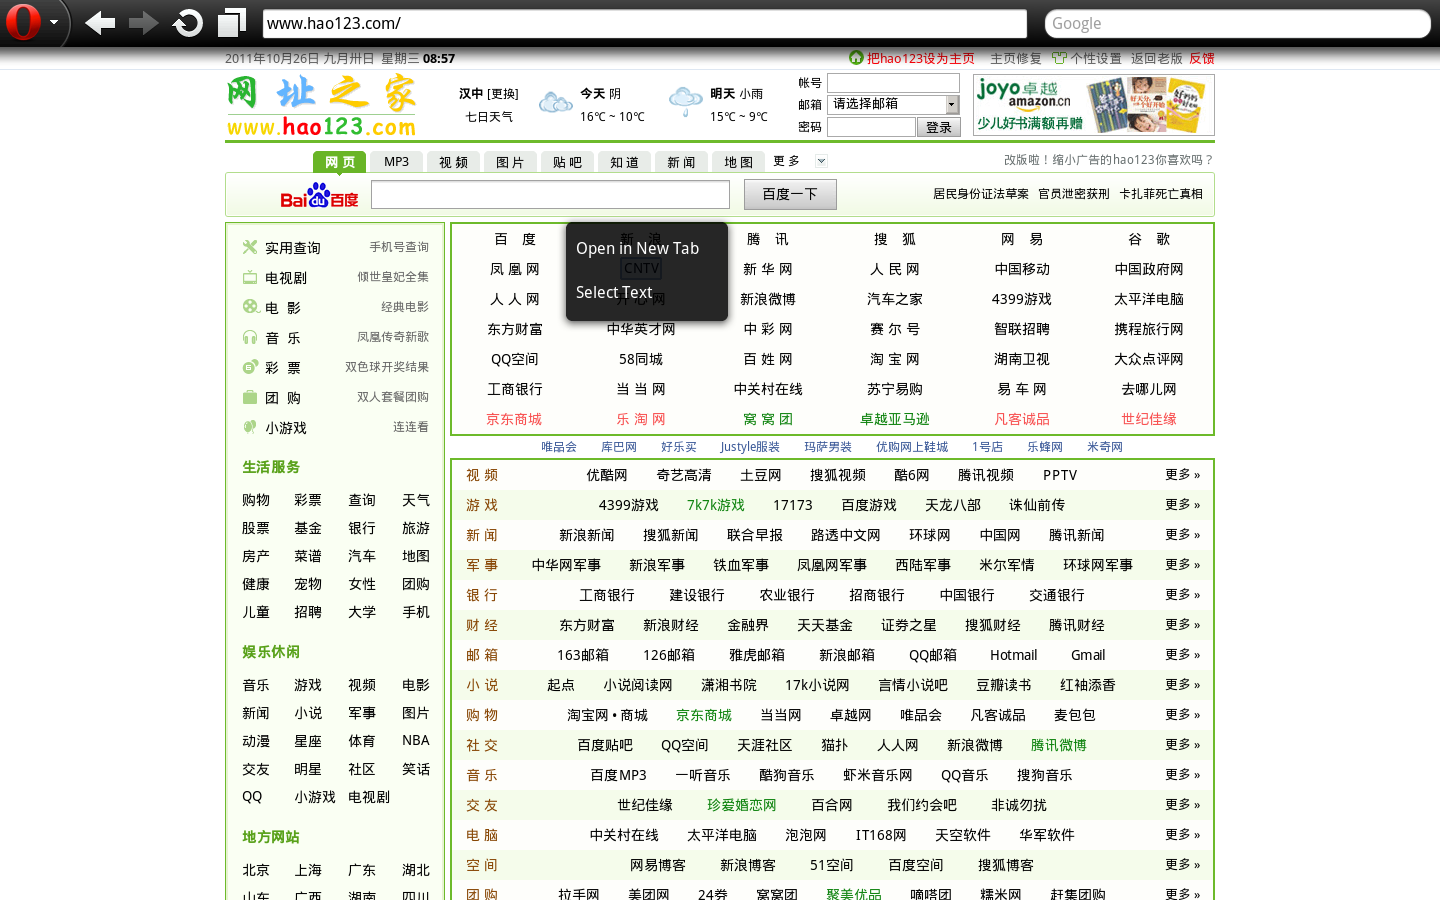Expand 更多 in the 视频 row

(1182, 475)
